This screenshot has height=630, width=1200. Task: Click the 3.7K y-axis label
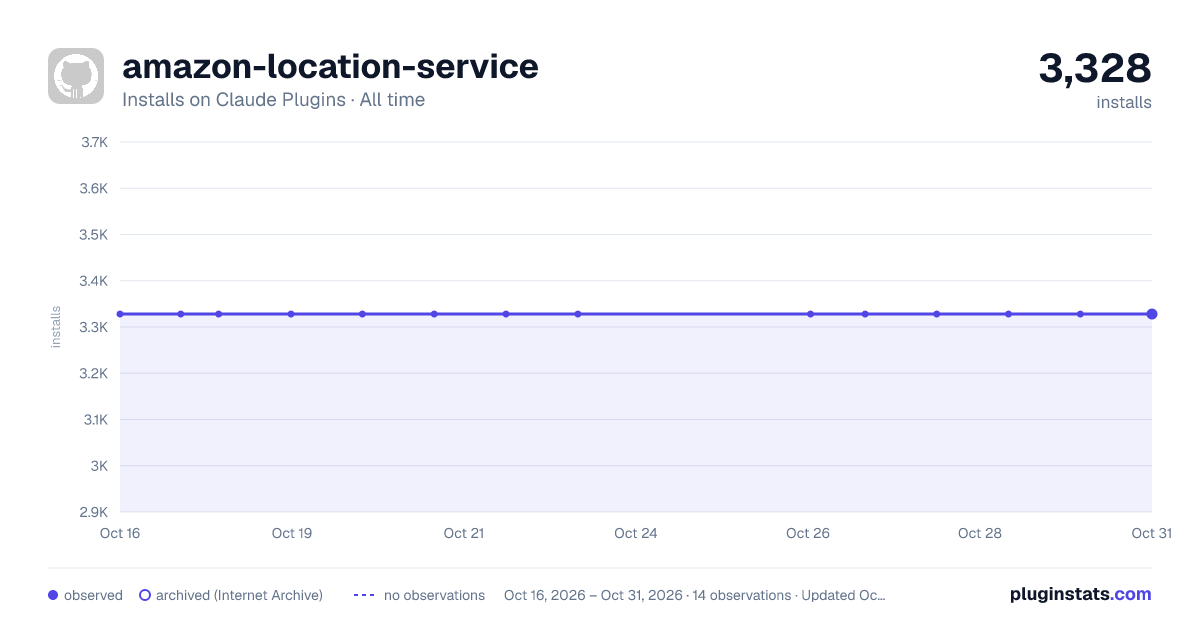94,142
